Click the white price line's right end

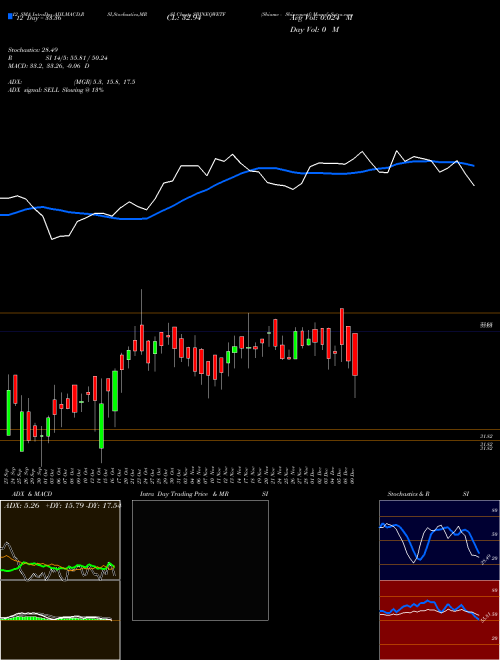tap(474, 184)
